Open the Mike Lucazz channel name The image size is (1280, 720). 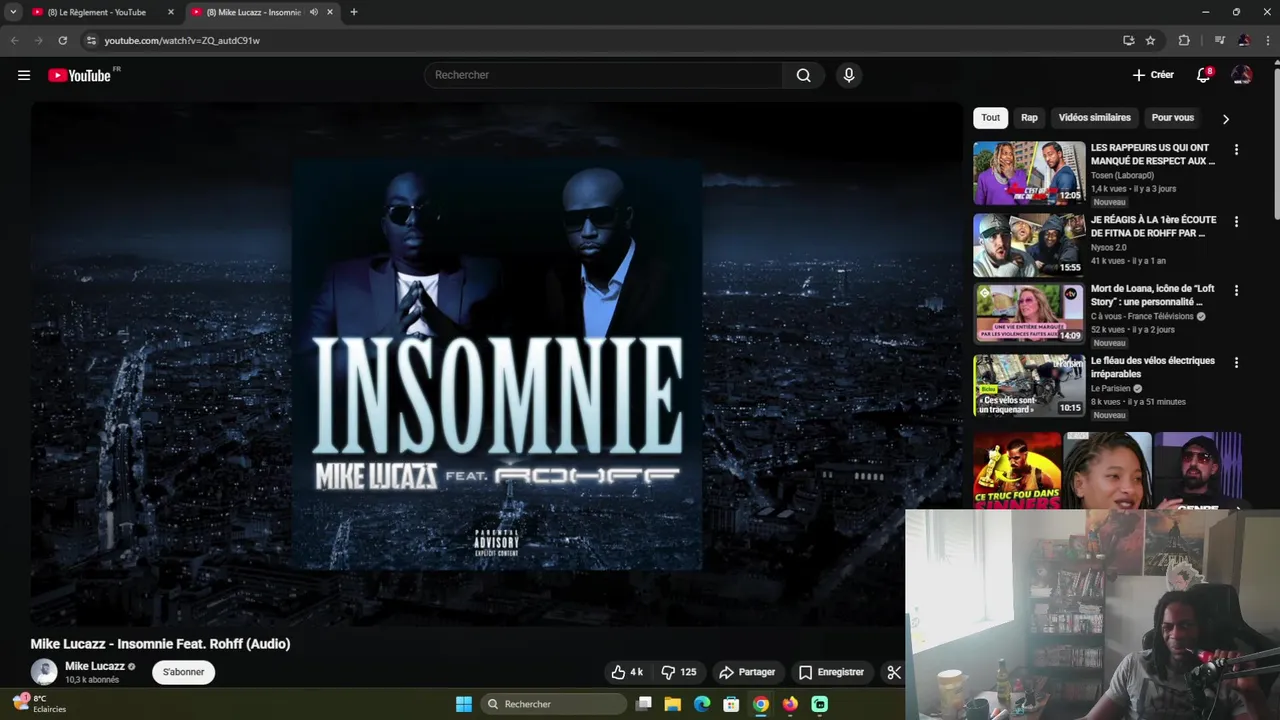tap(95, 666)
